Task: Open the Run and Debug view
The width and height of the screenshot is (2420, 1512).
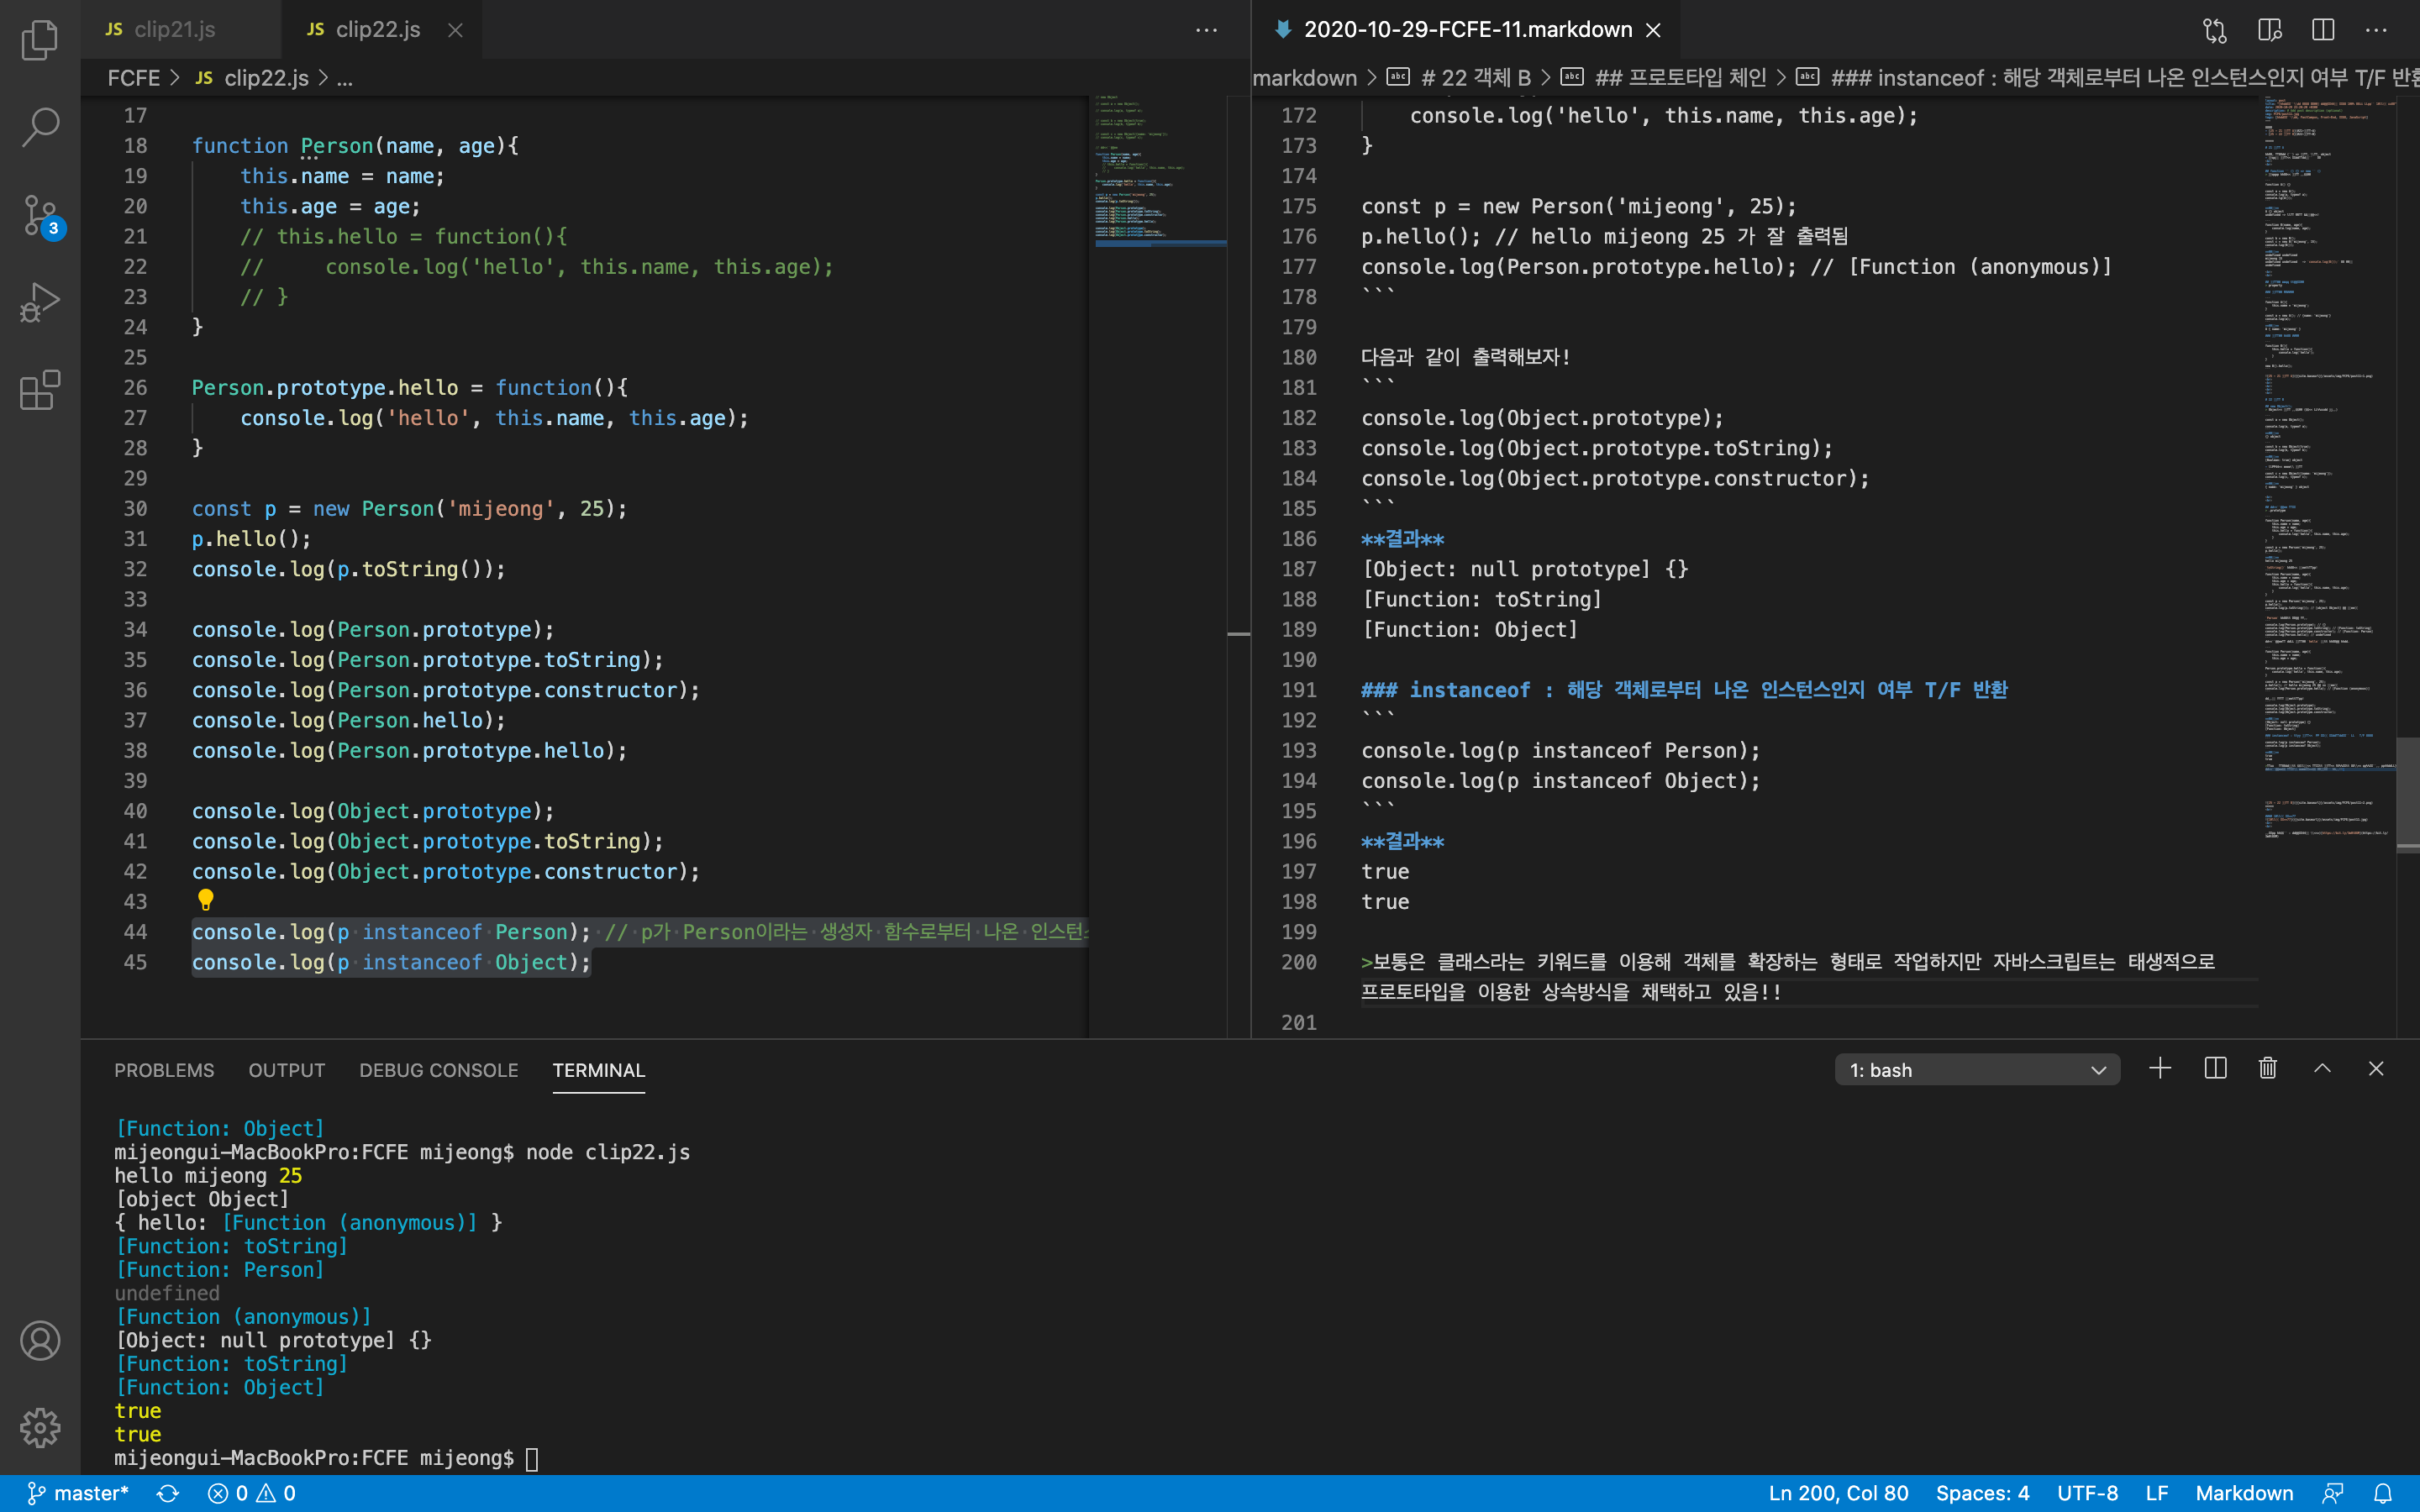Action: (40, 302)
